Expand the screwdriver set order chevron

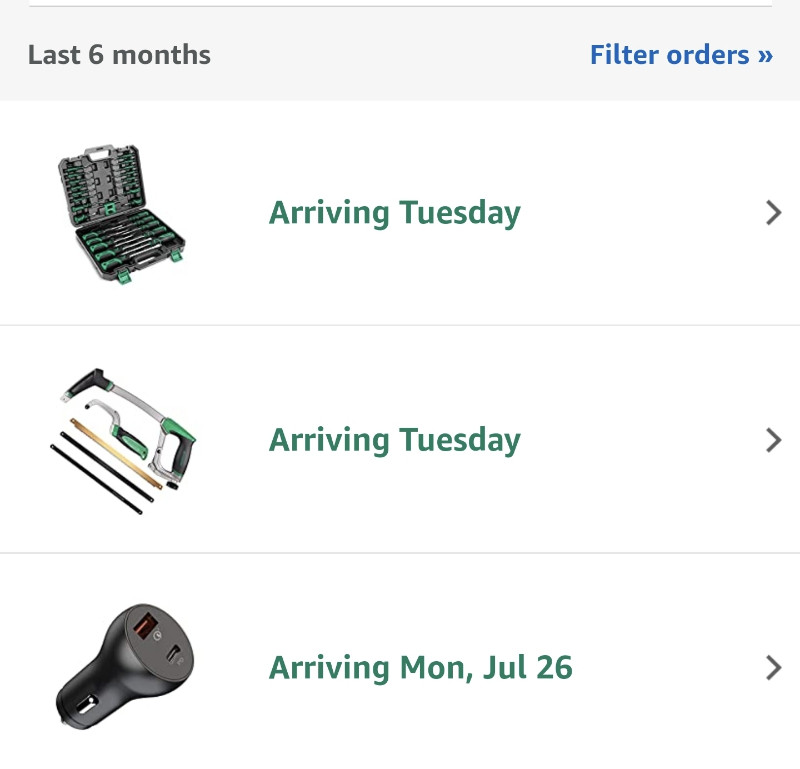tap(773, 213)
